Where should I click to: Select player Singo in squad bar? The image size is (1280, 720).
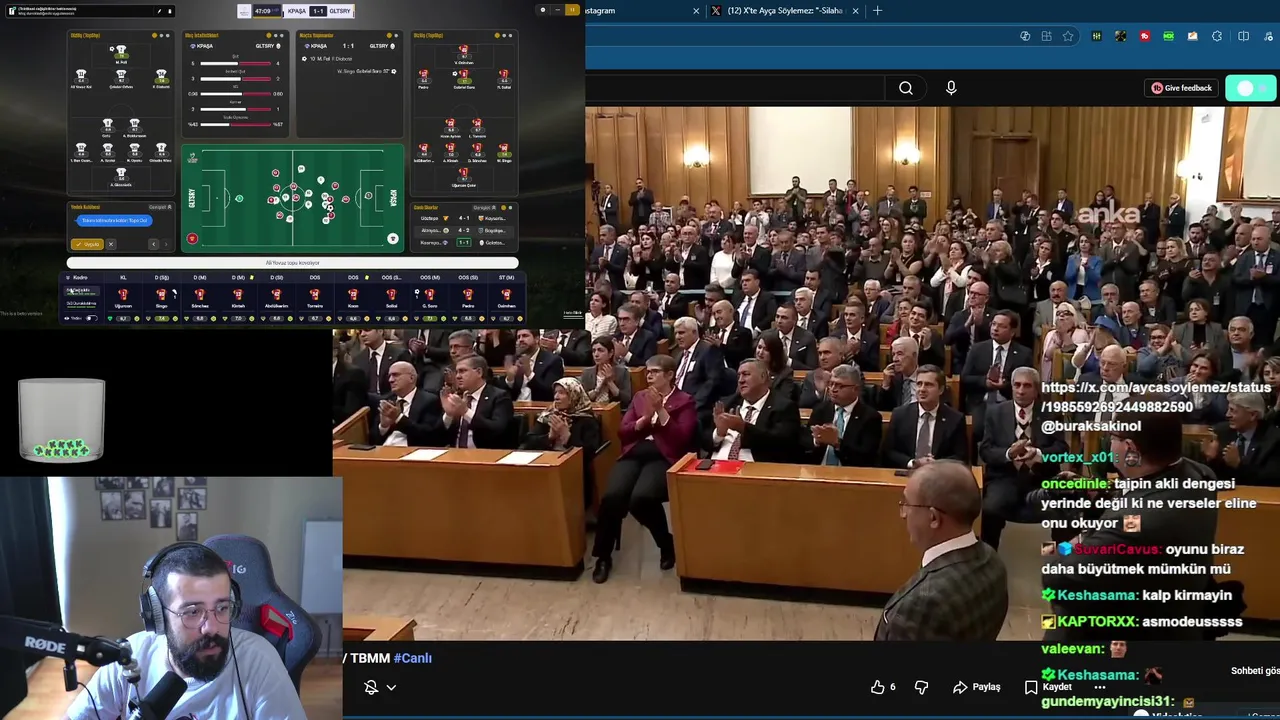click(x=161, y=298)
